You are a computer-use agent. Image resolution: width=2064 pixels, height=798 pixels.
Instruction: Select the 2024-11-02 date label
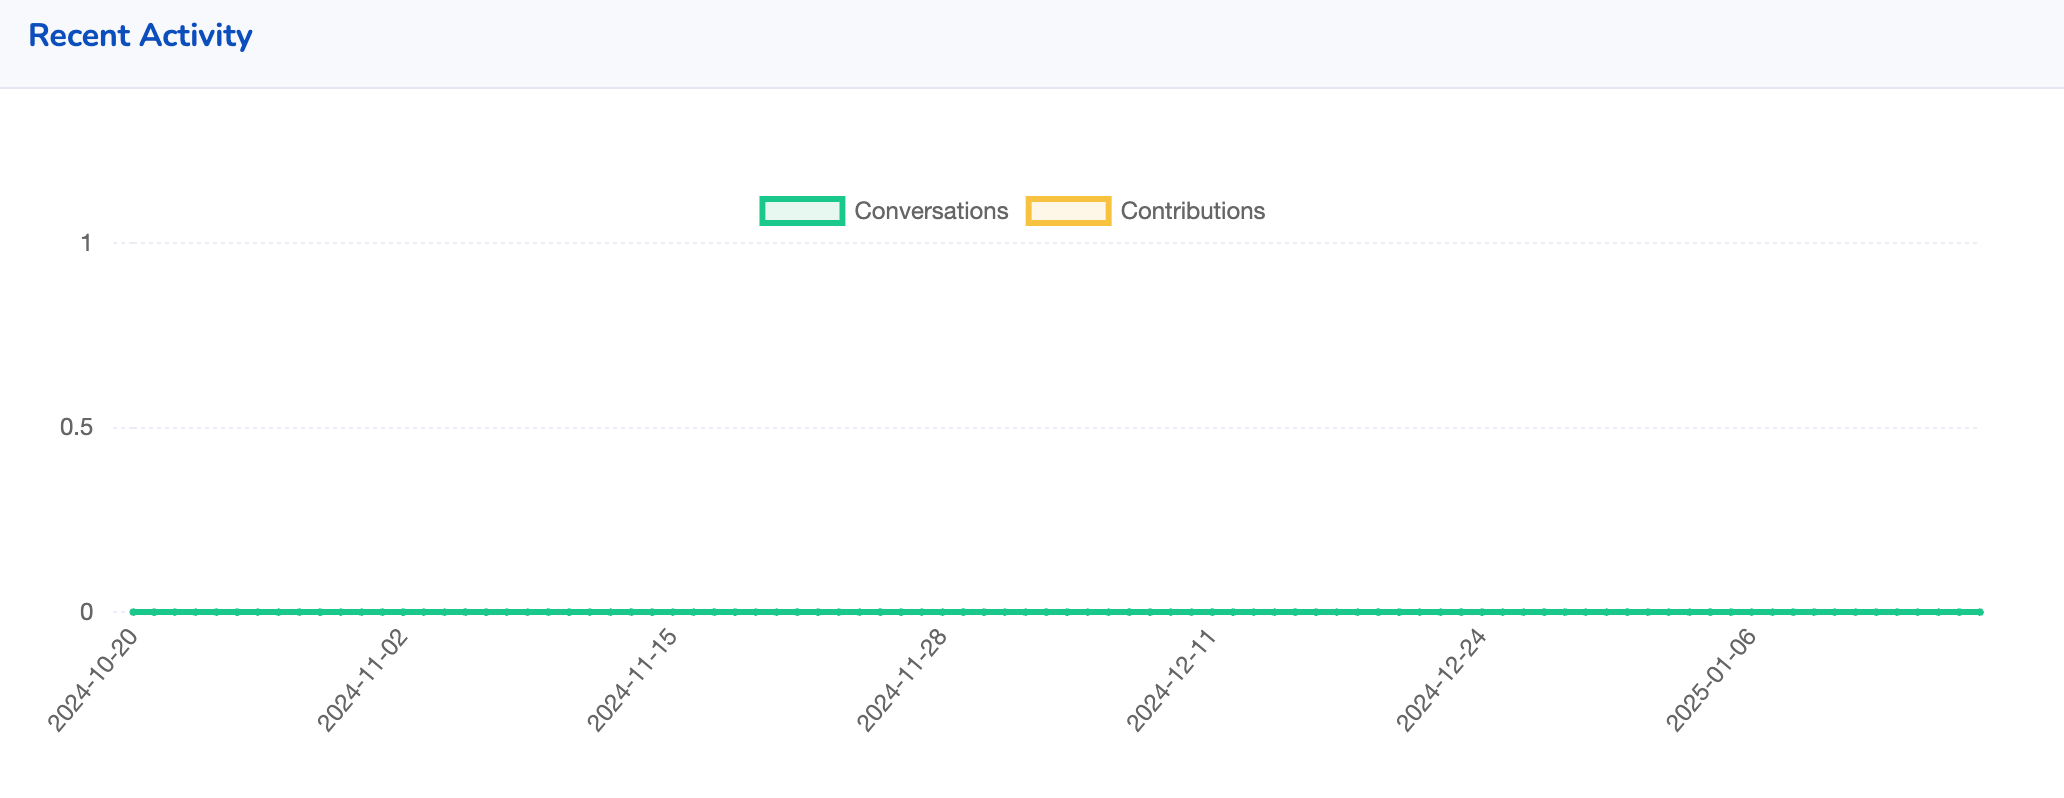pyautogui.click(x=362, y=681)
